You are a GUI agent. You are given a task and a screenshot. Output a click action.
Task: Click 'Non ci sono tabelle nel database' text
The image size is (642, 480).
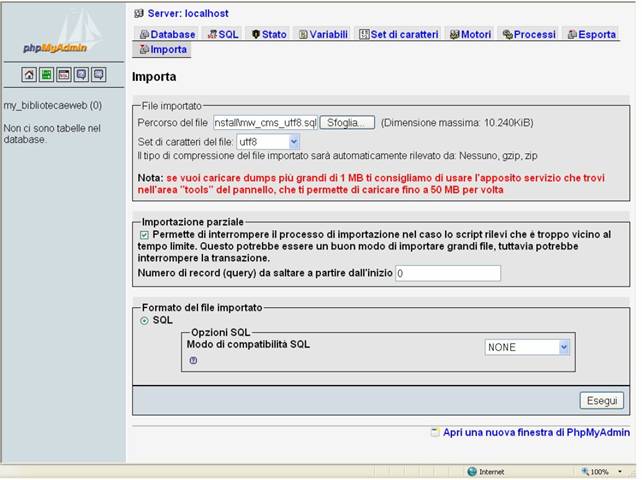[52, 134]
